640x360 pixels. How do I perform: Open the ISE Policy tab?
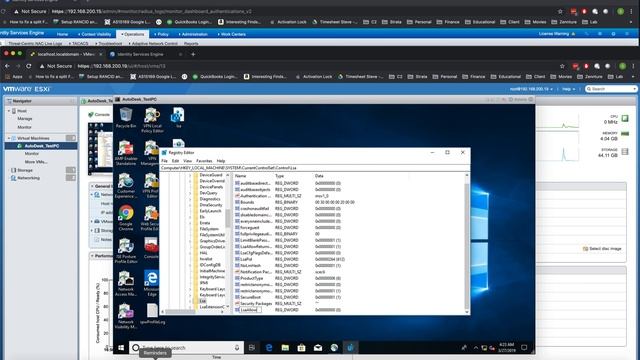coord(161,34)
